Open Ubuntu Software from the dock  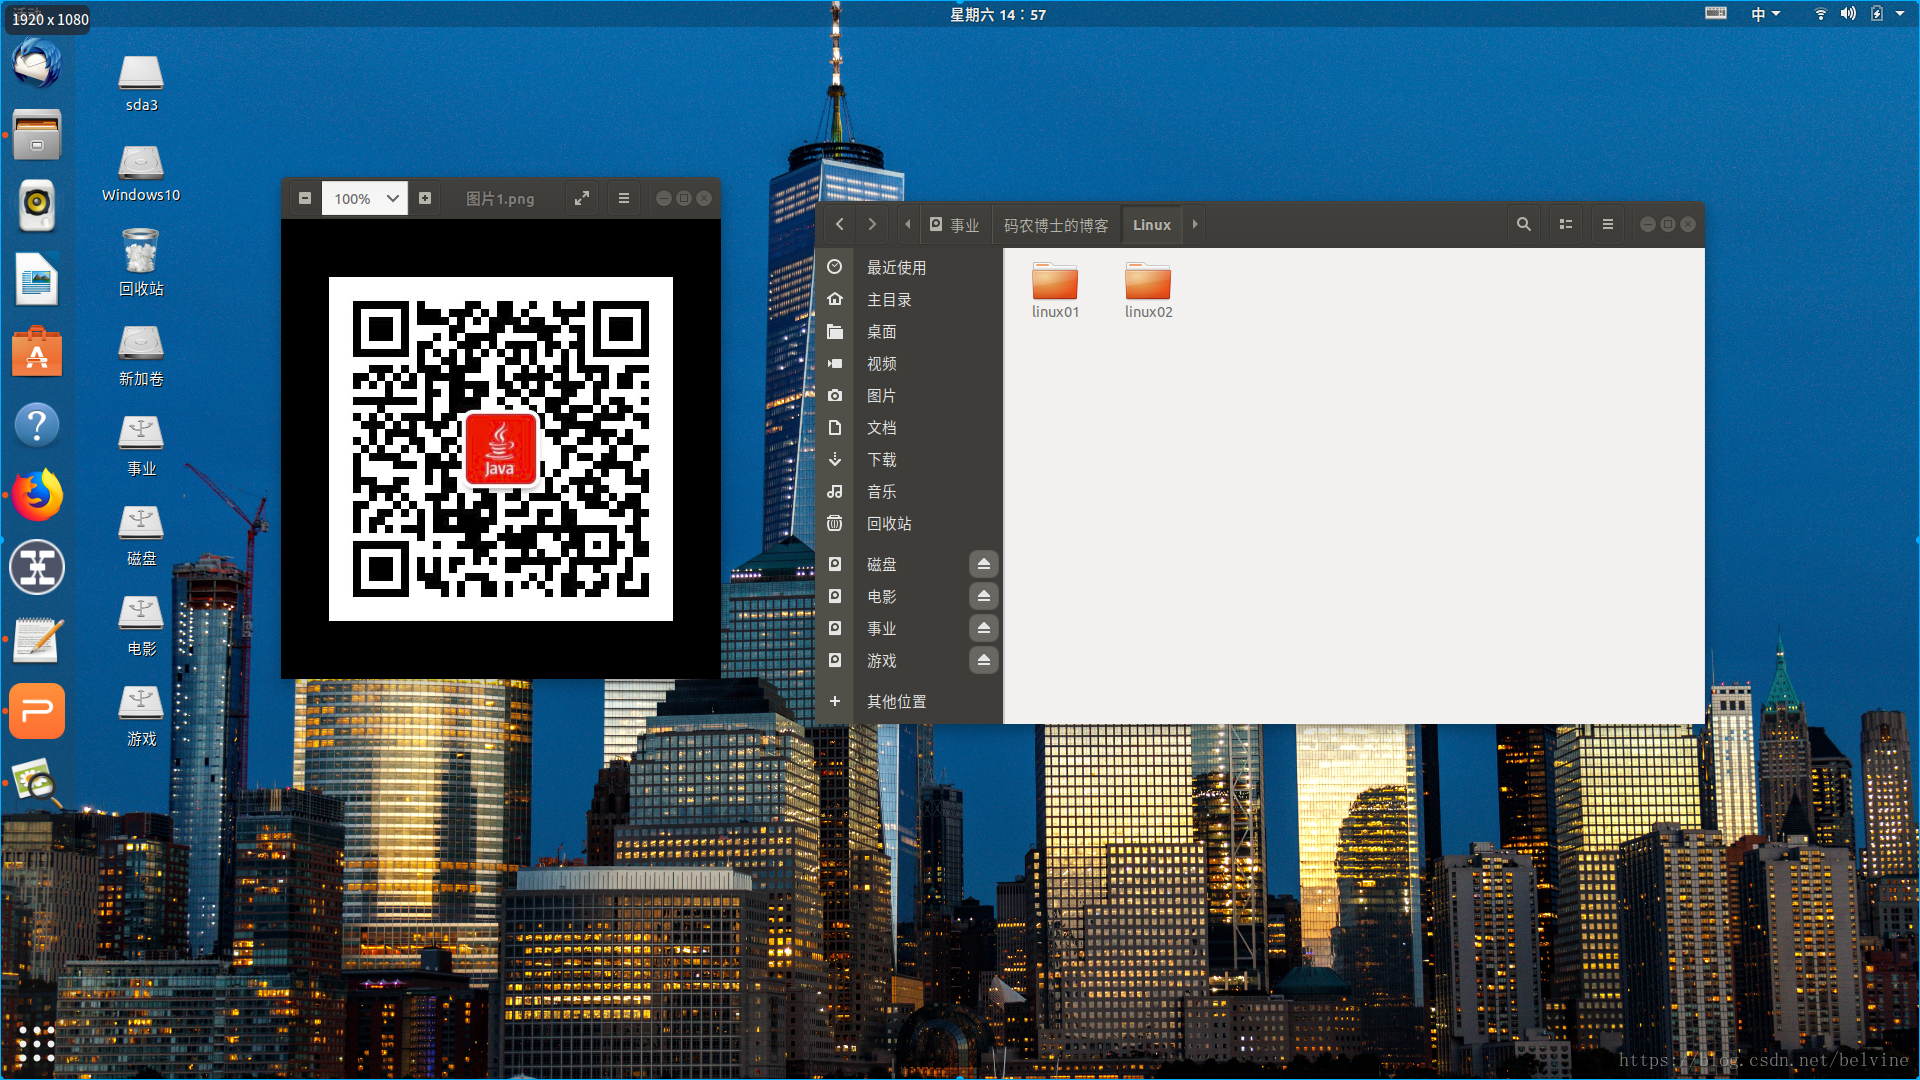pos(37,352)
